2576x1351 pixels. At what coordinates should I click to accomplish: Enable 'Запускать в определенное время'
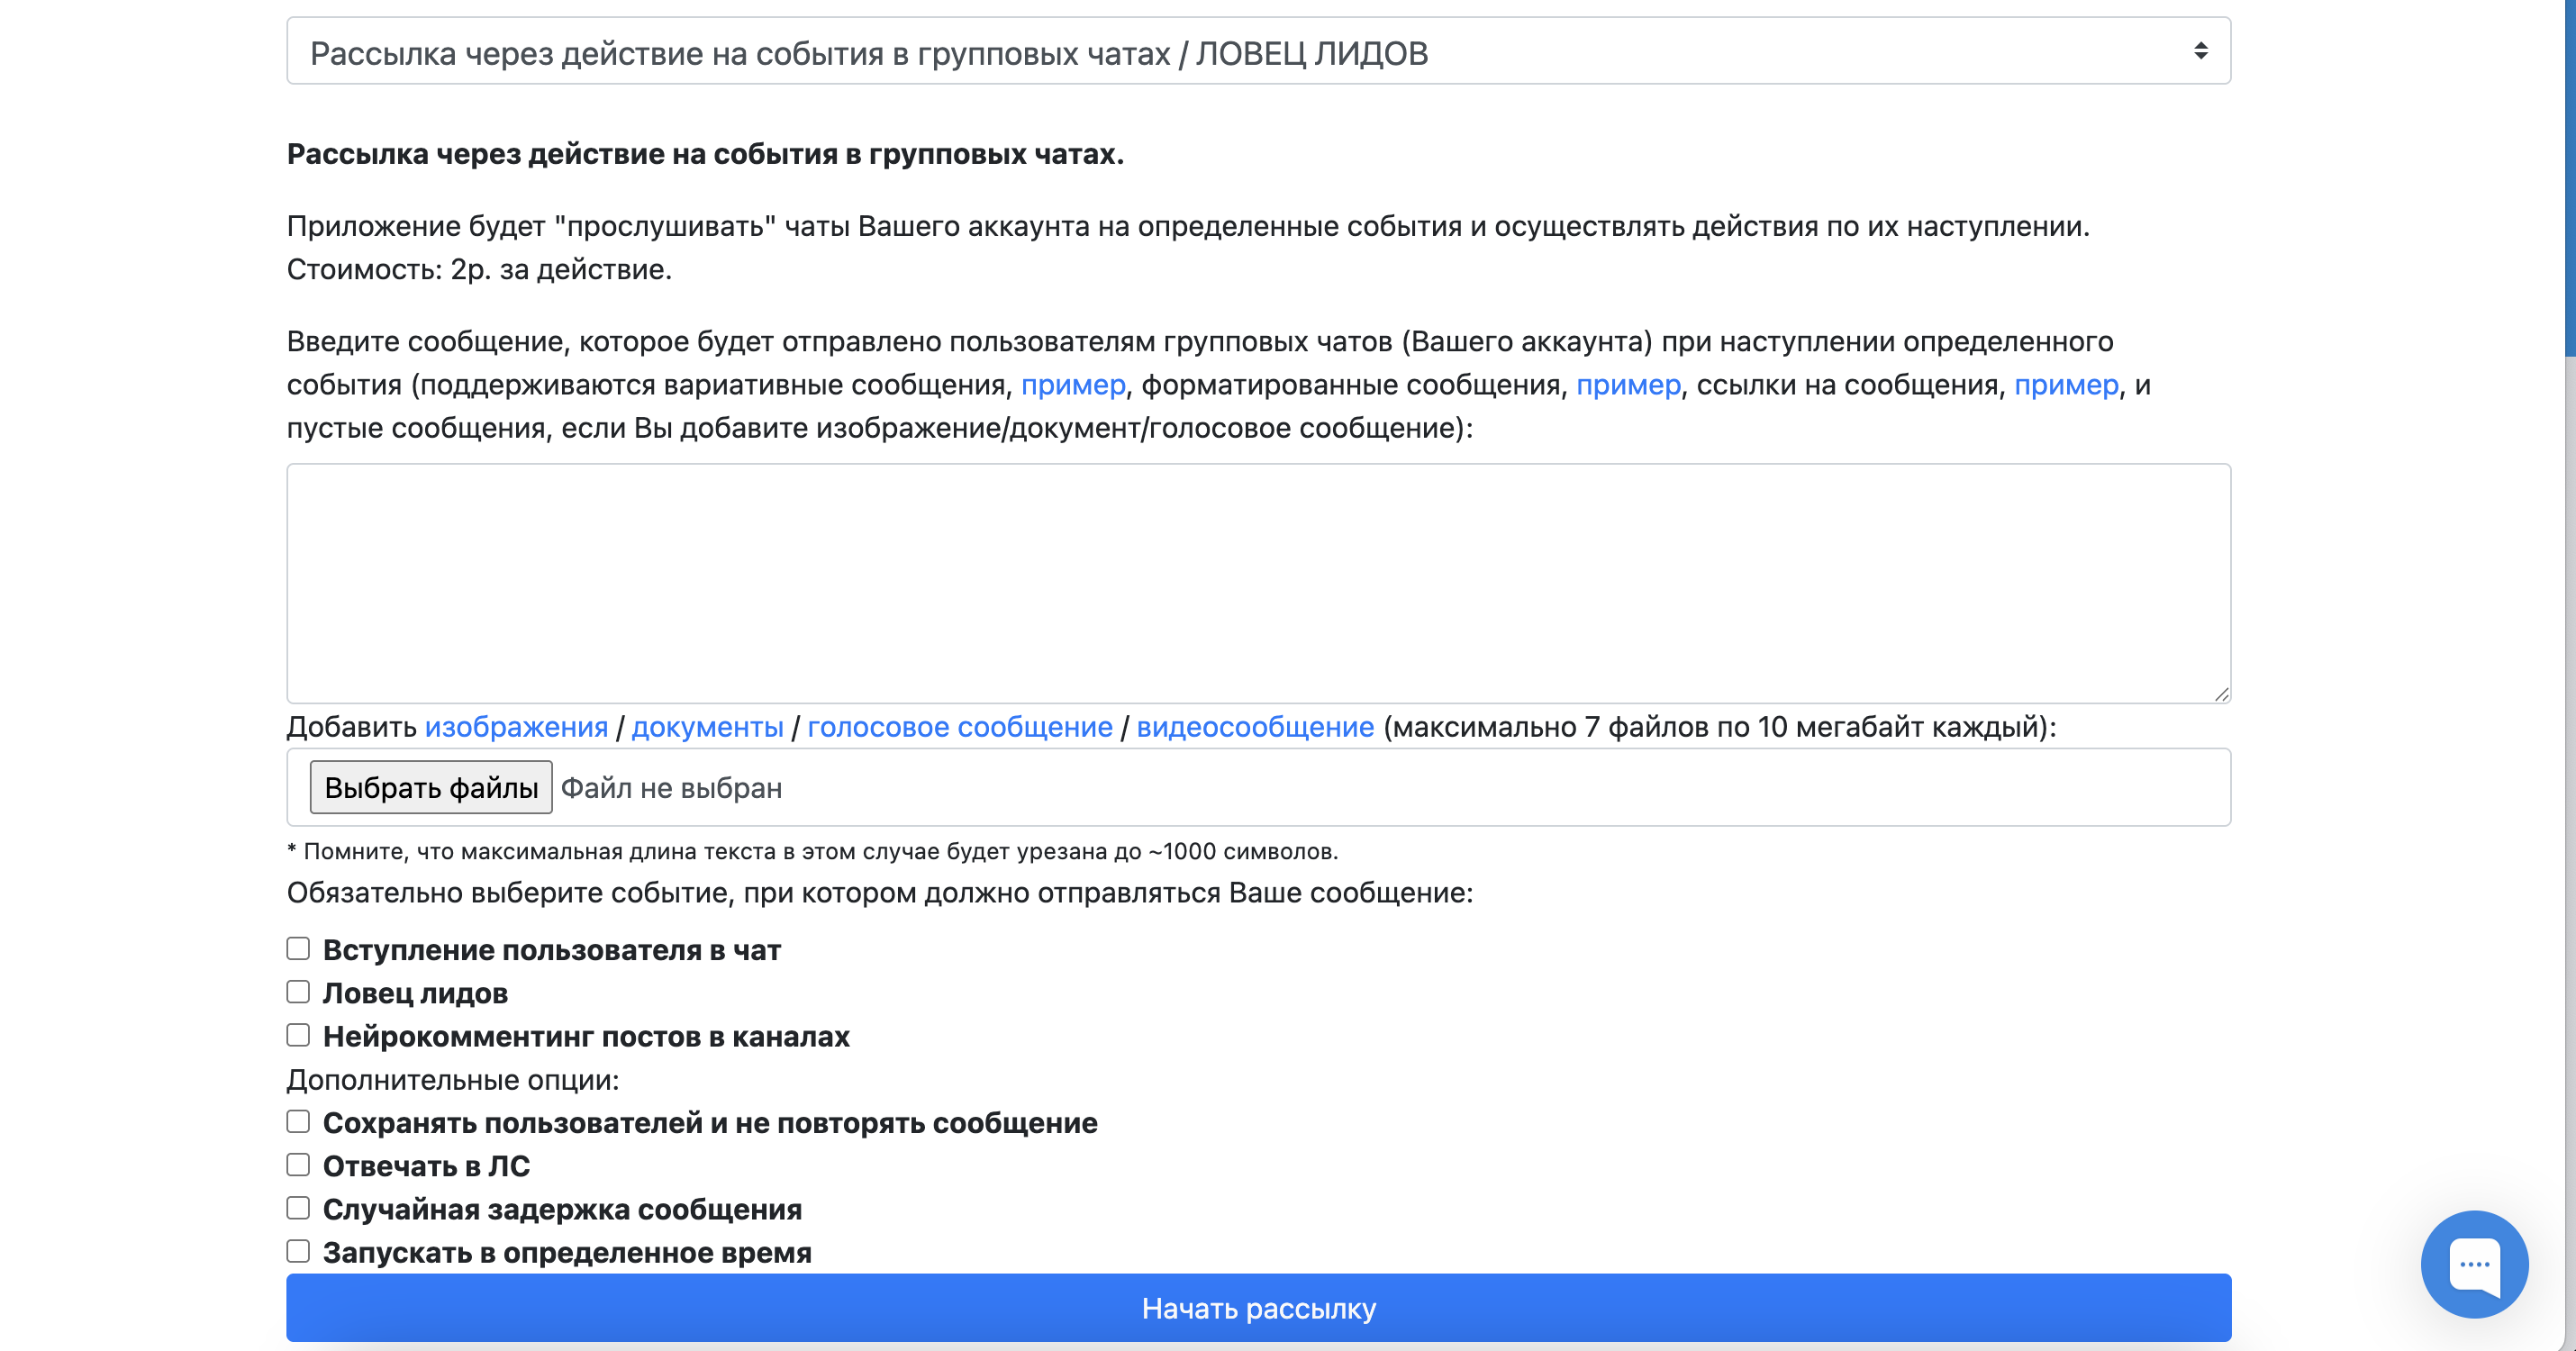pos(297,1250)
